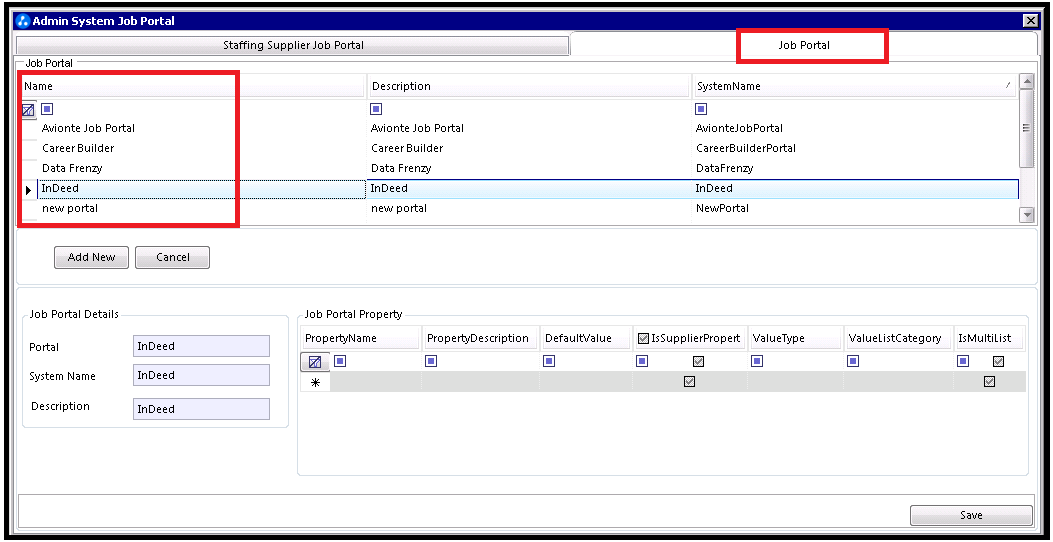This screenshot has height=542, width=1053.
Task: Open the Staffing Supplier Job Portal tab
Action: pos(293,46)
